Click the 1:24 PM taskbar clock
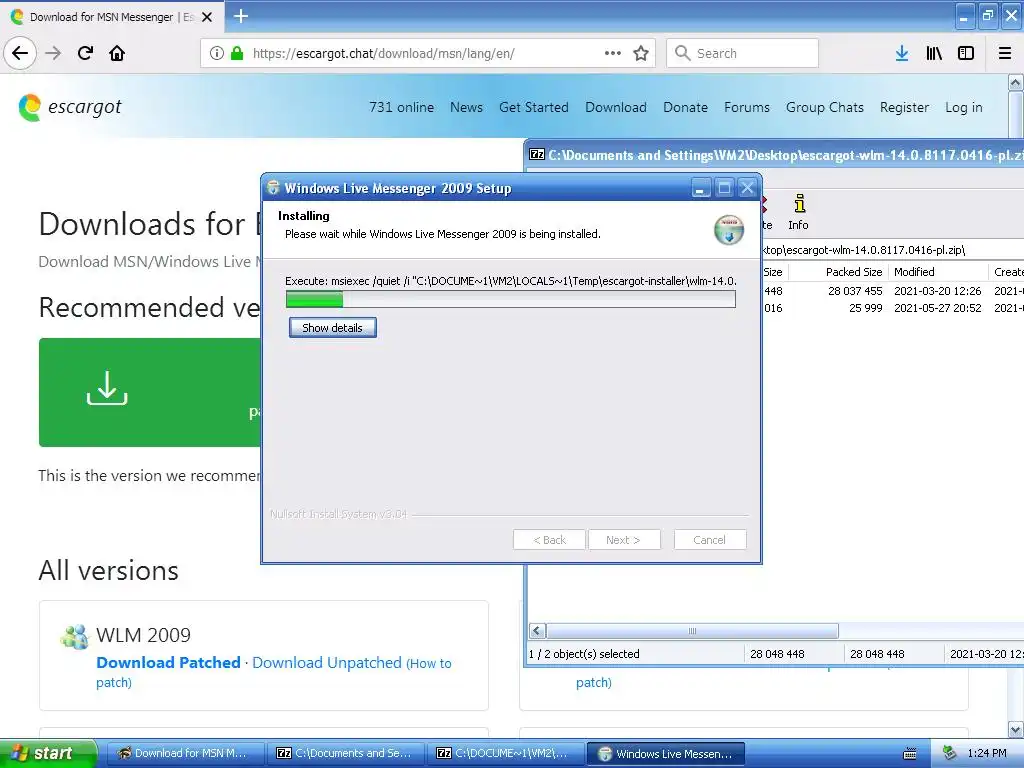Viewport: 1024px width, 768px height. tap(987, 753)
